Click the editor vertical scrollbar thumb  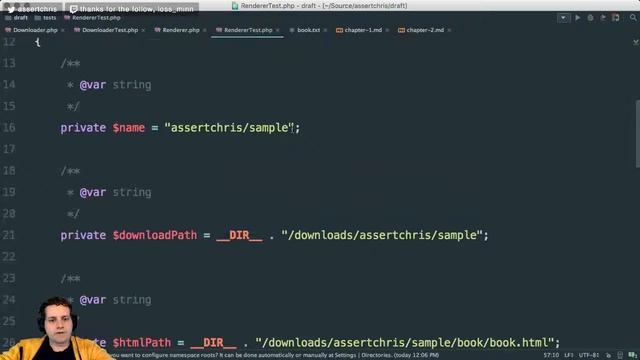click(x=638, y=133)
